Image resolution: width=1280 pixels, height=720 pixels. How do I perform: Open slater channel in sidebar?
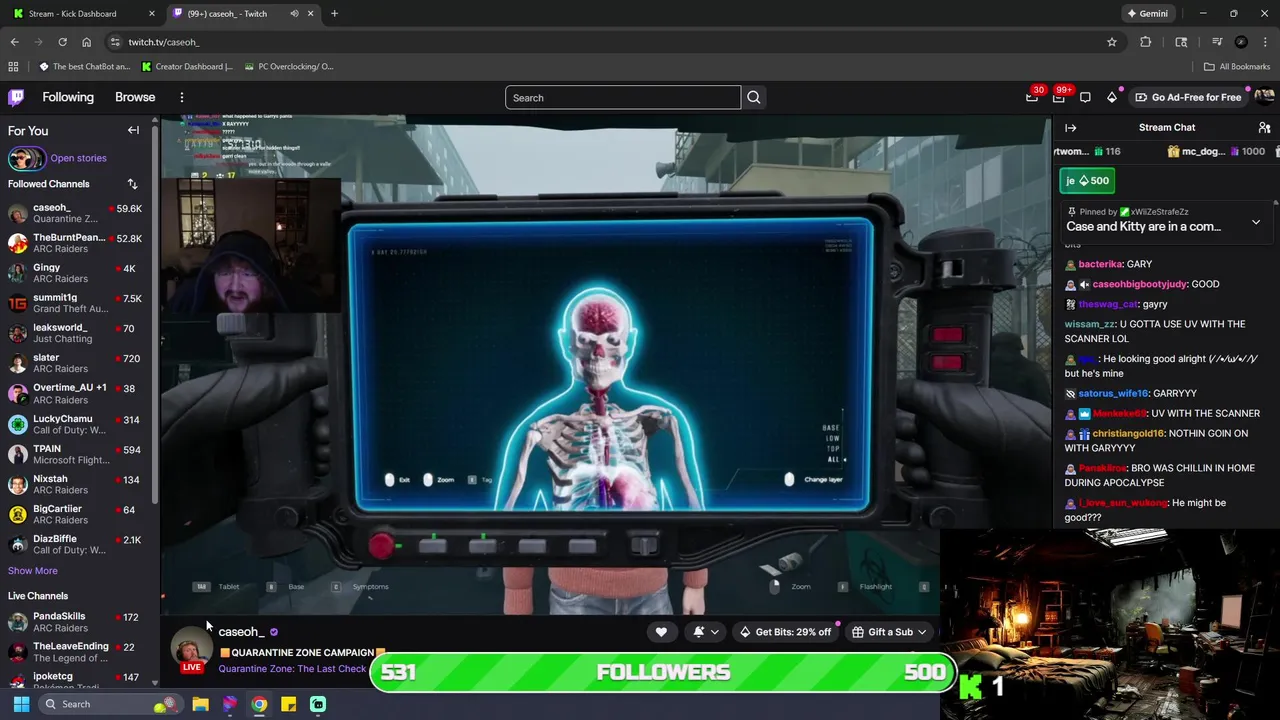pos(76,363)
